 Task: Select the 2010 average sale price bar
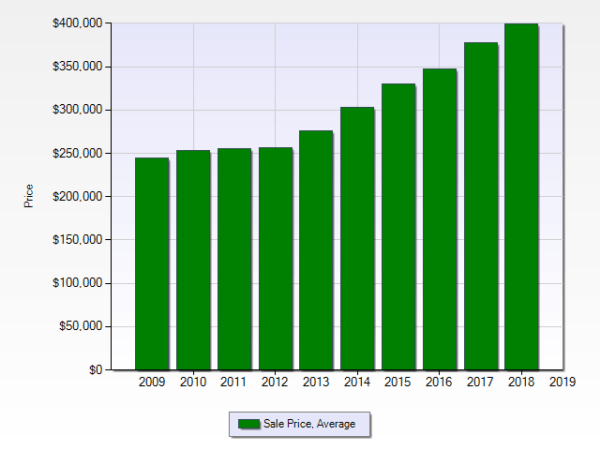pos(193,260)
